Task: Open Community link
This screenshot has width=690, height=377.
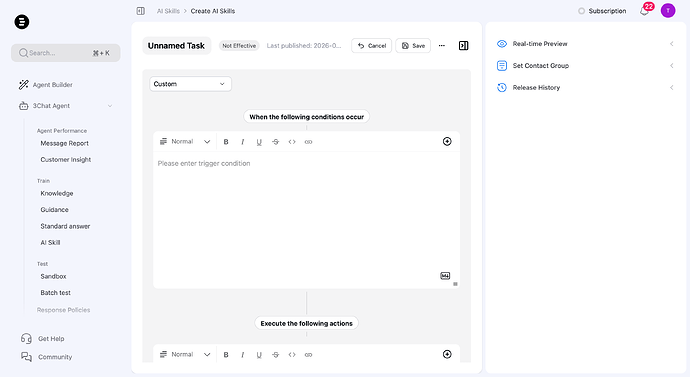Action: [47, 357]
